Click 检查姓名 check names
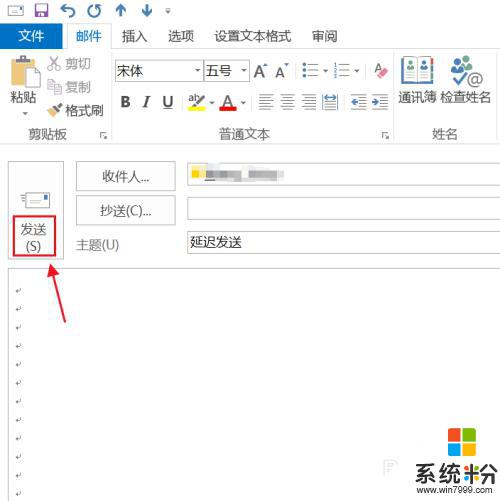Image resolution: width=500 pixels, height=501 pixels. (466, 80)
